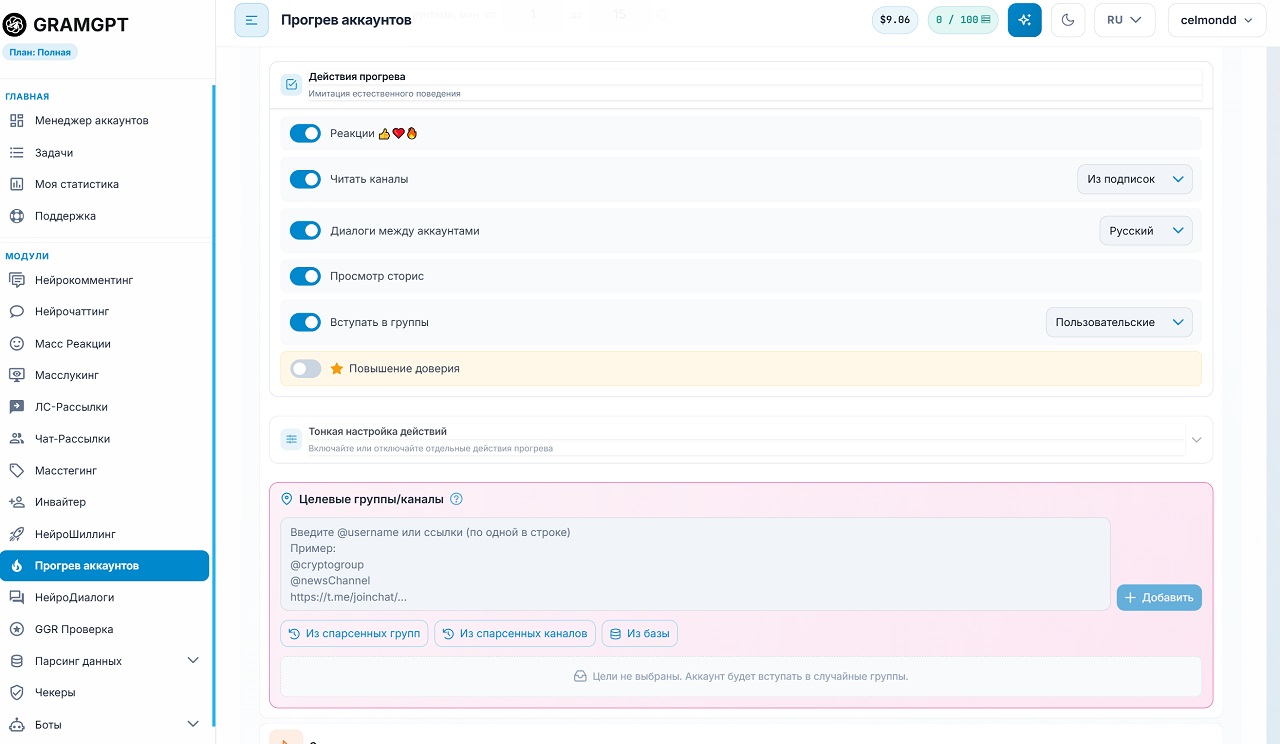The image size is (1280, 744).
Task: Collapse the sidebar with the menu icon
Action: [252, 20]
